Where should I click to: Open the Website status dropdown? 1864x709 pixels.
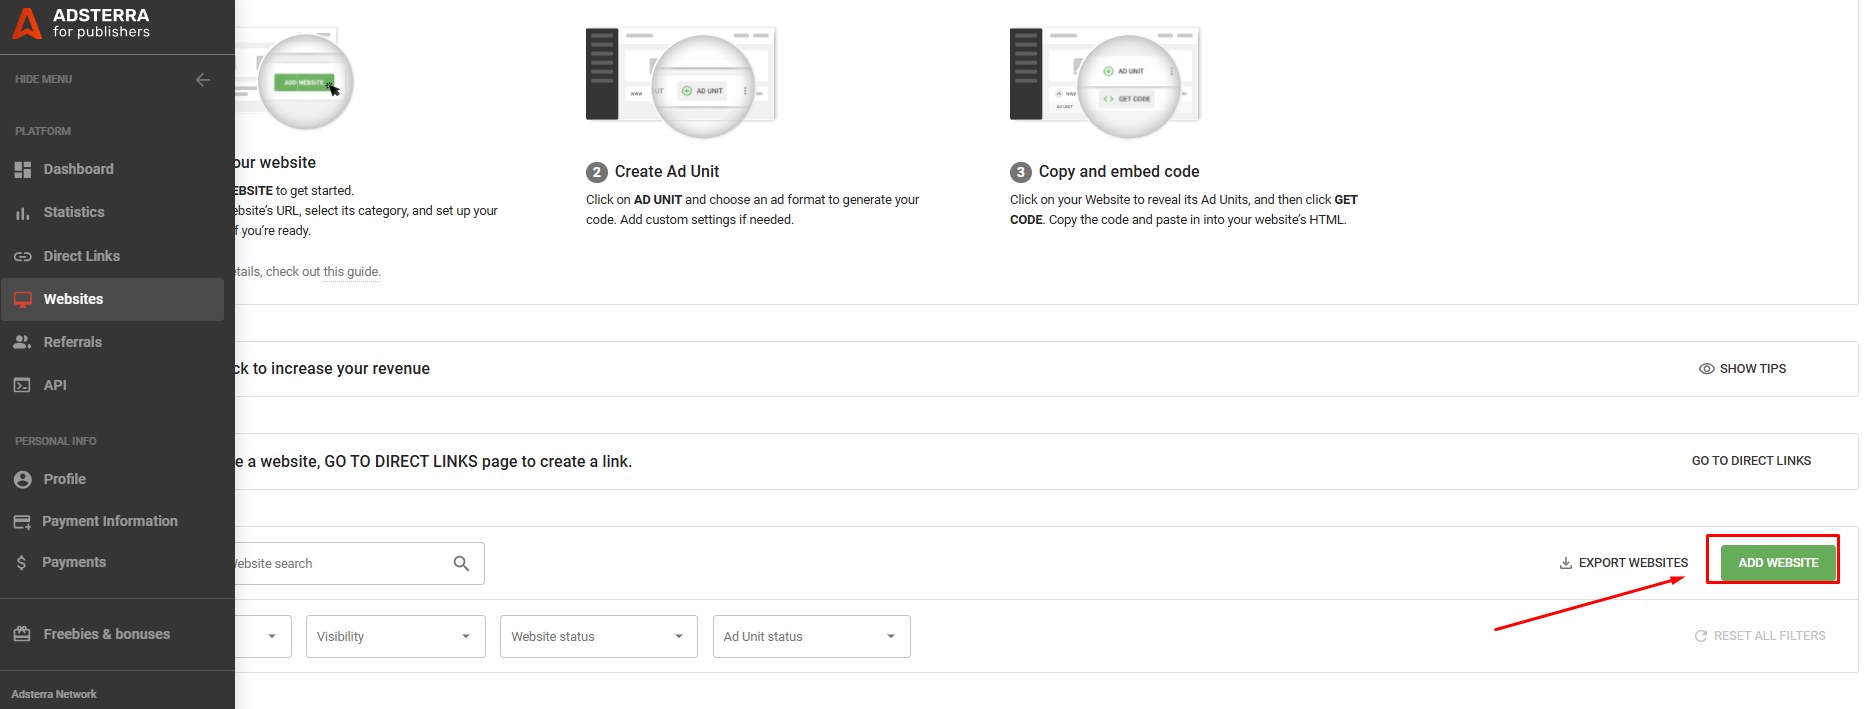point(598,637)
